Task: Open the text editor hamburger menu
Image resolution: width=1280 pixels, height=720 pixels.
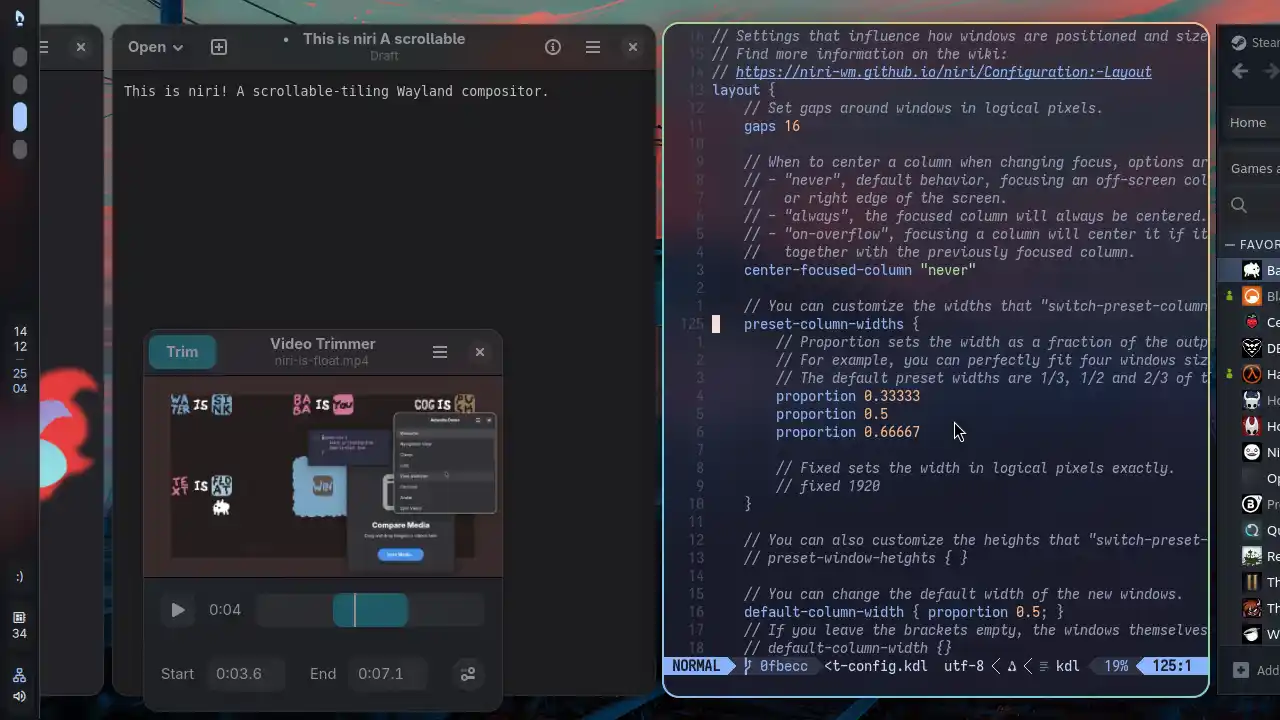Action: 593,47
